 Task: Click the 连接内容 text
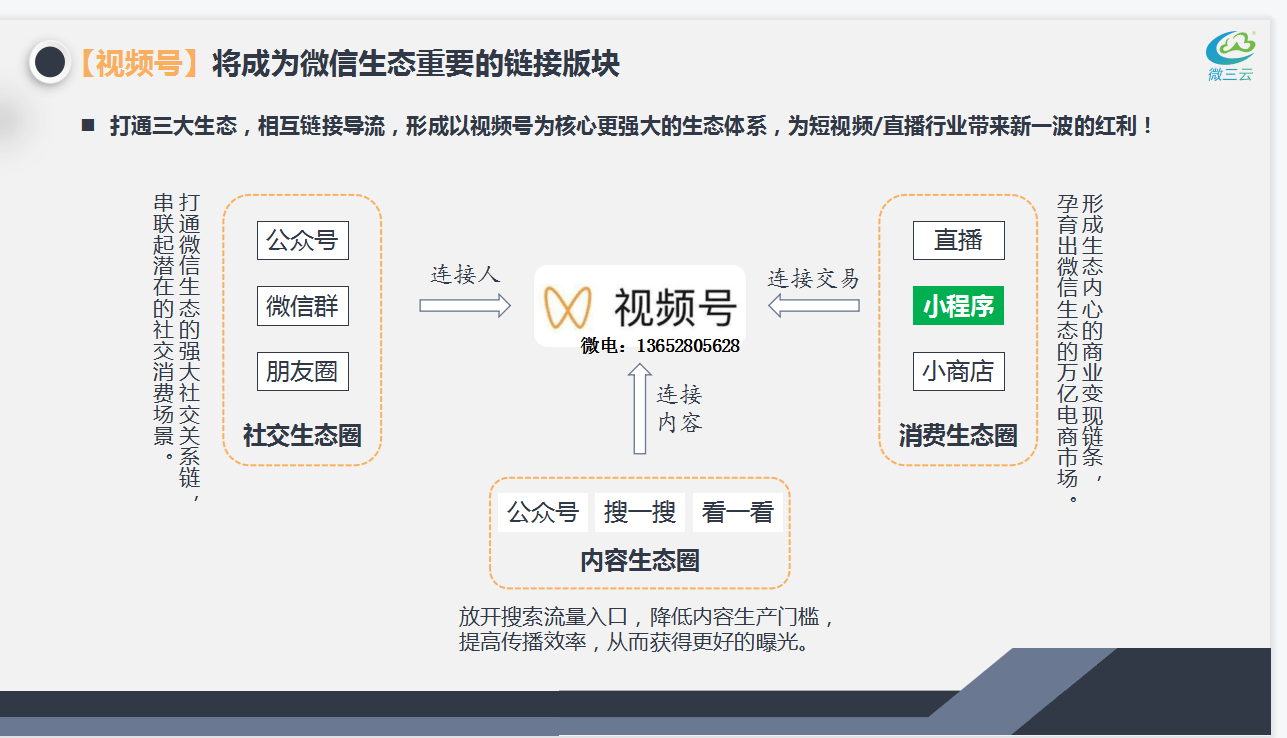click(680, 409)
